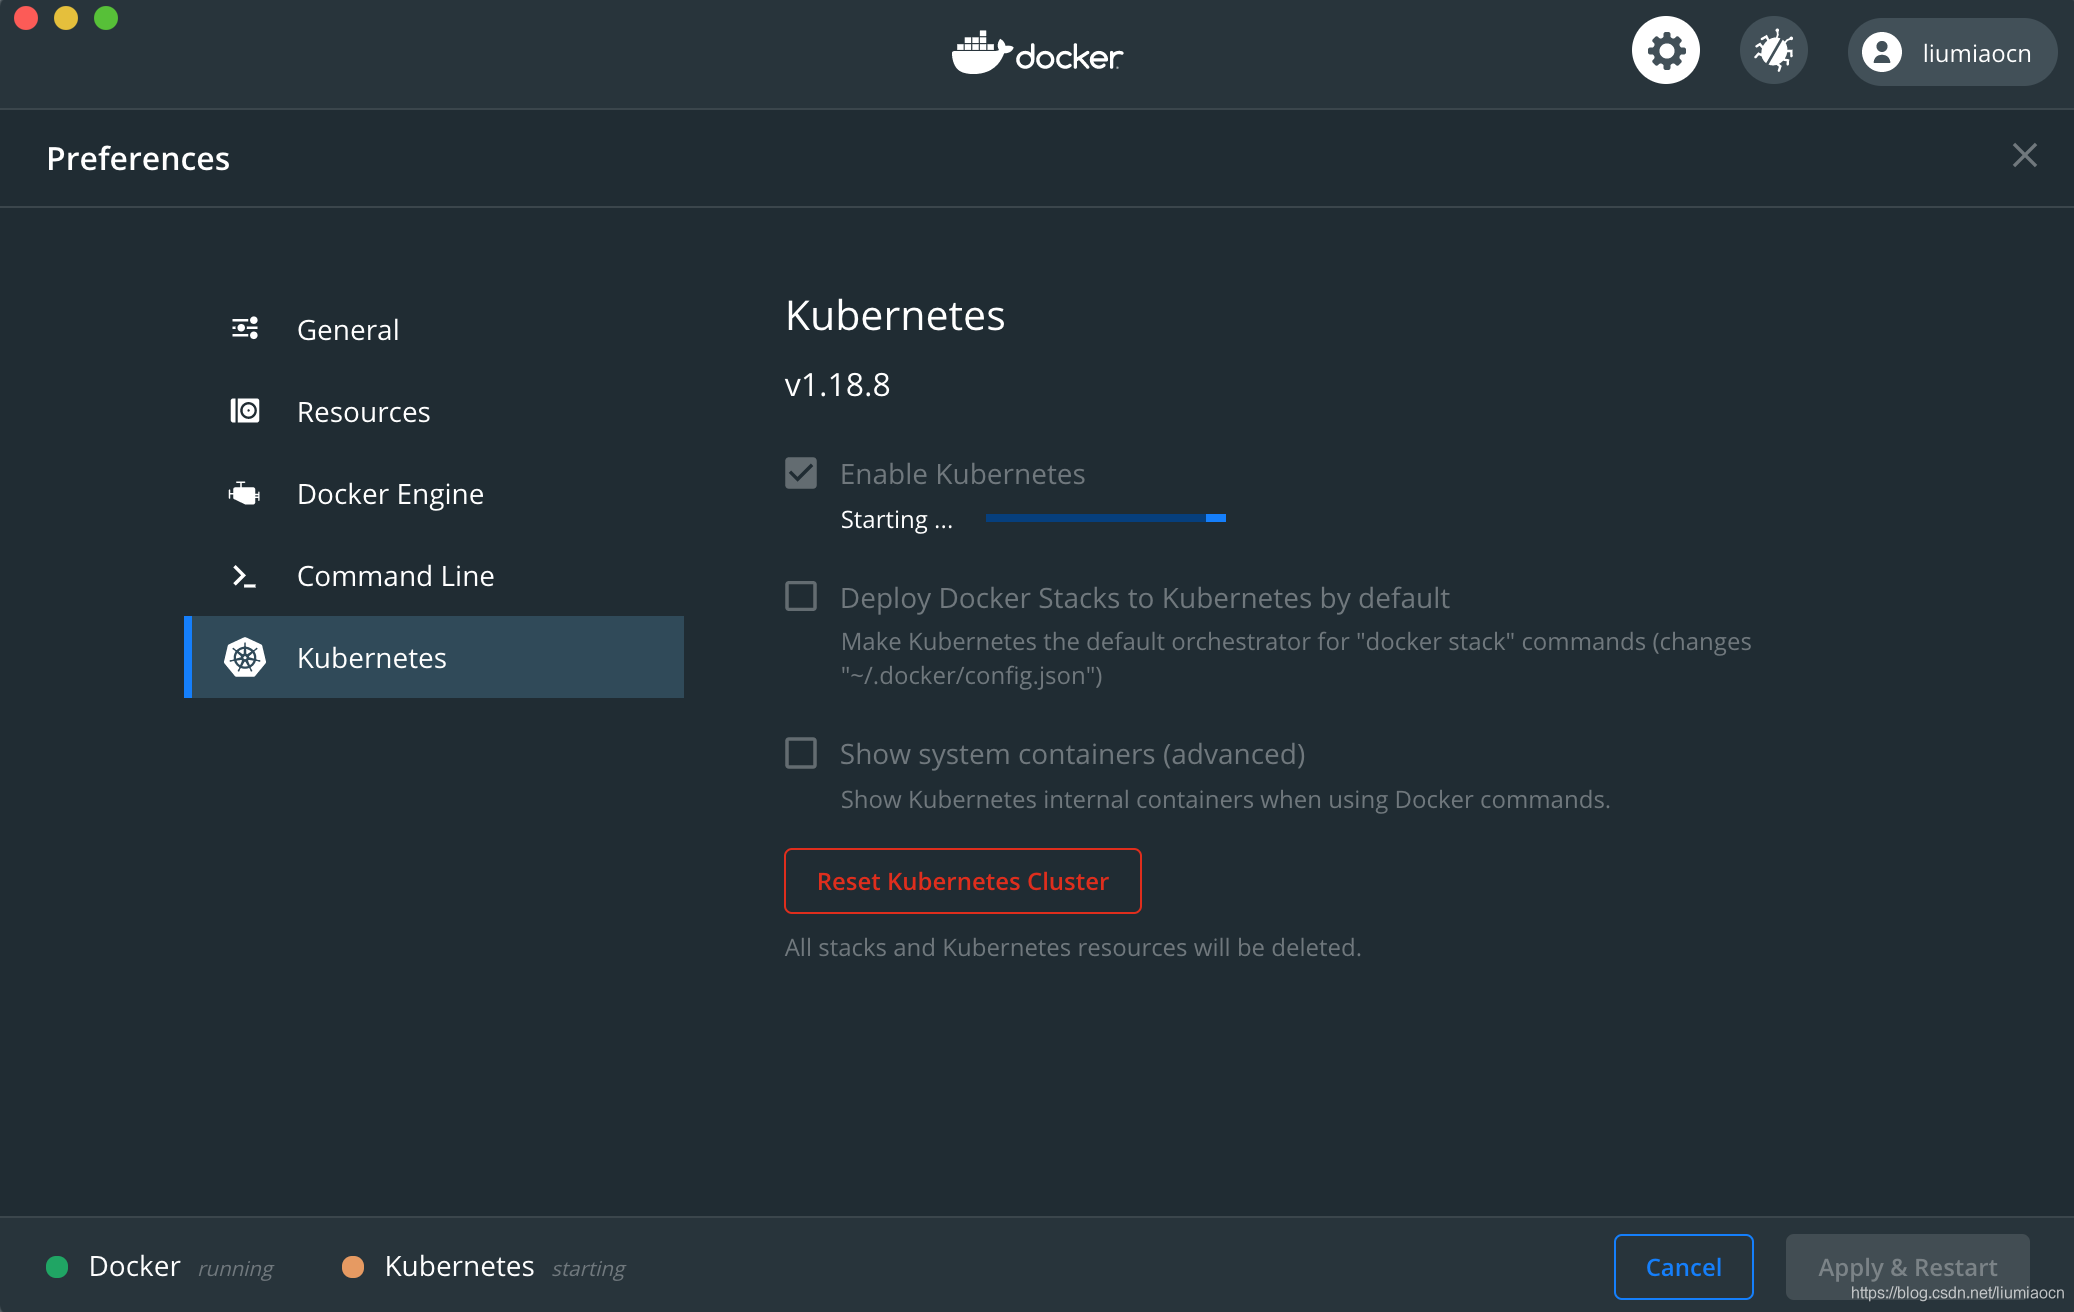
Task: Check Deploy Docker Stacks to Kubernetes
Action: point(801,597)
